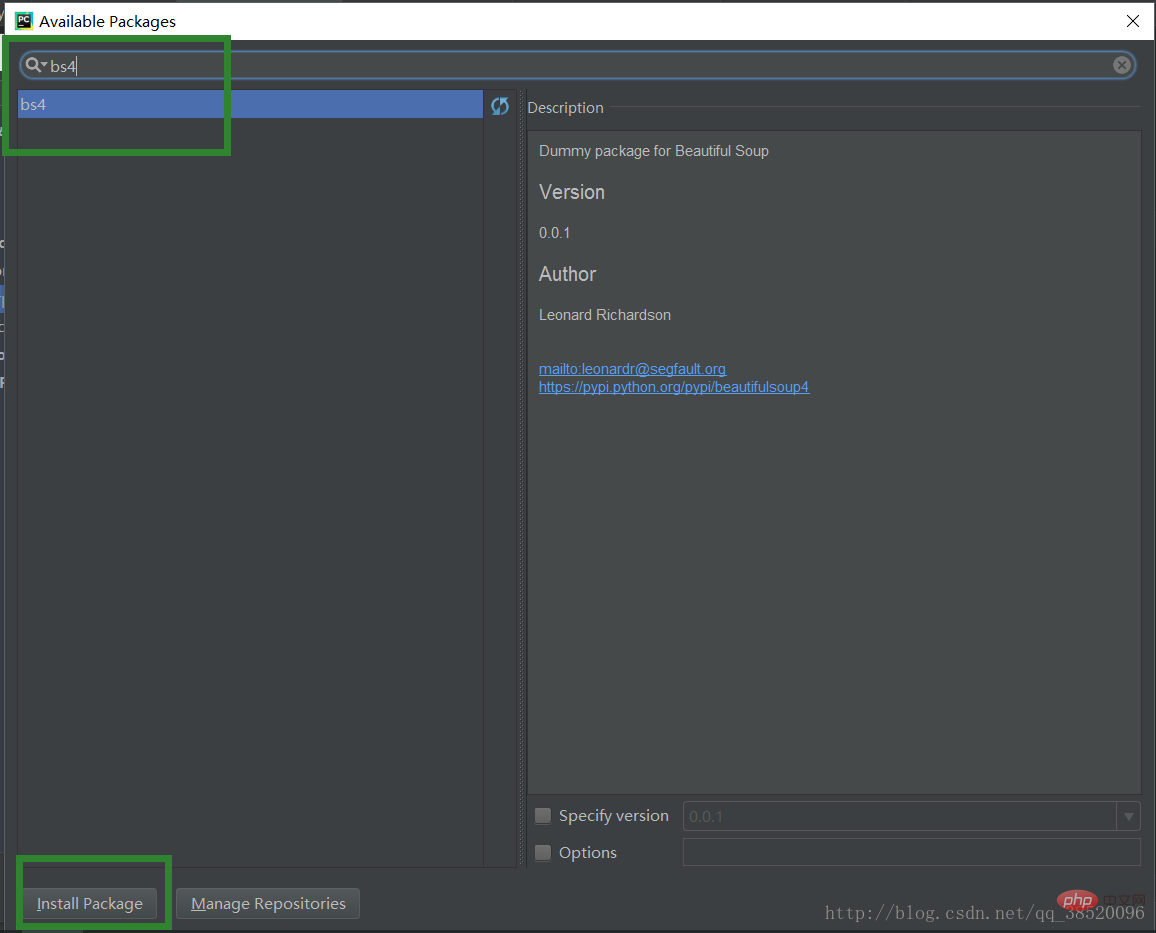Focus the package search field

[577, 66]
